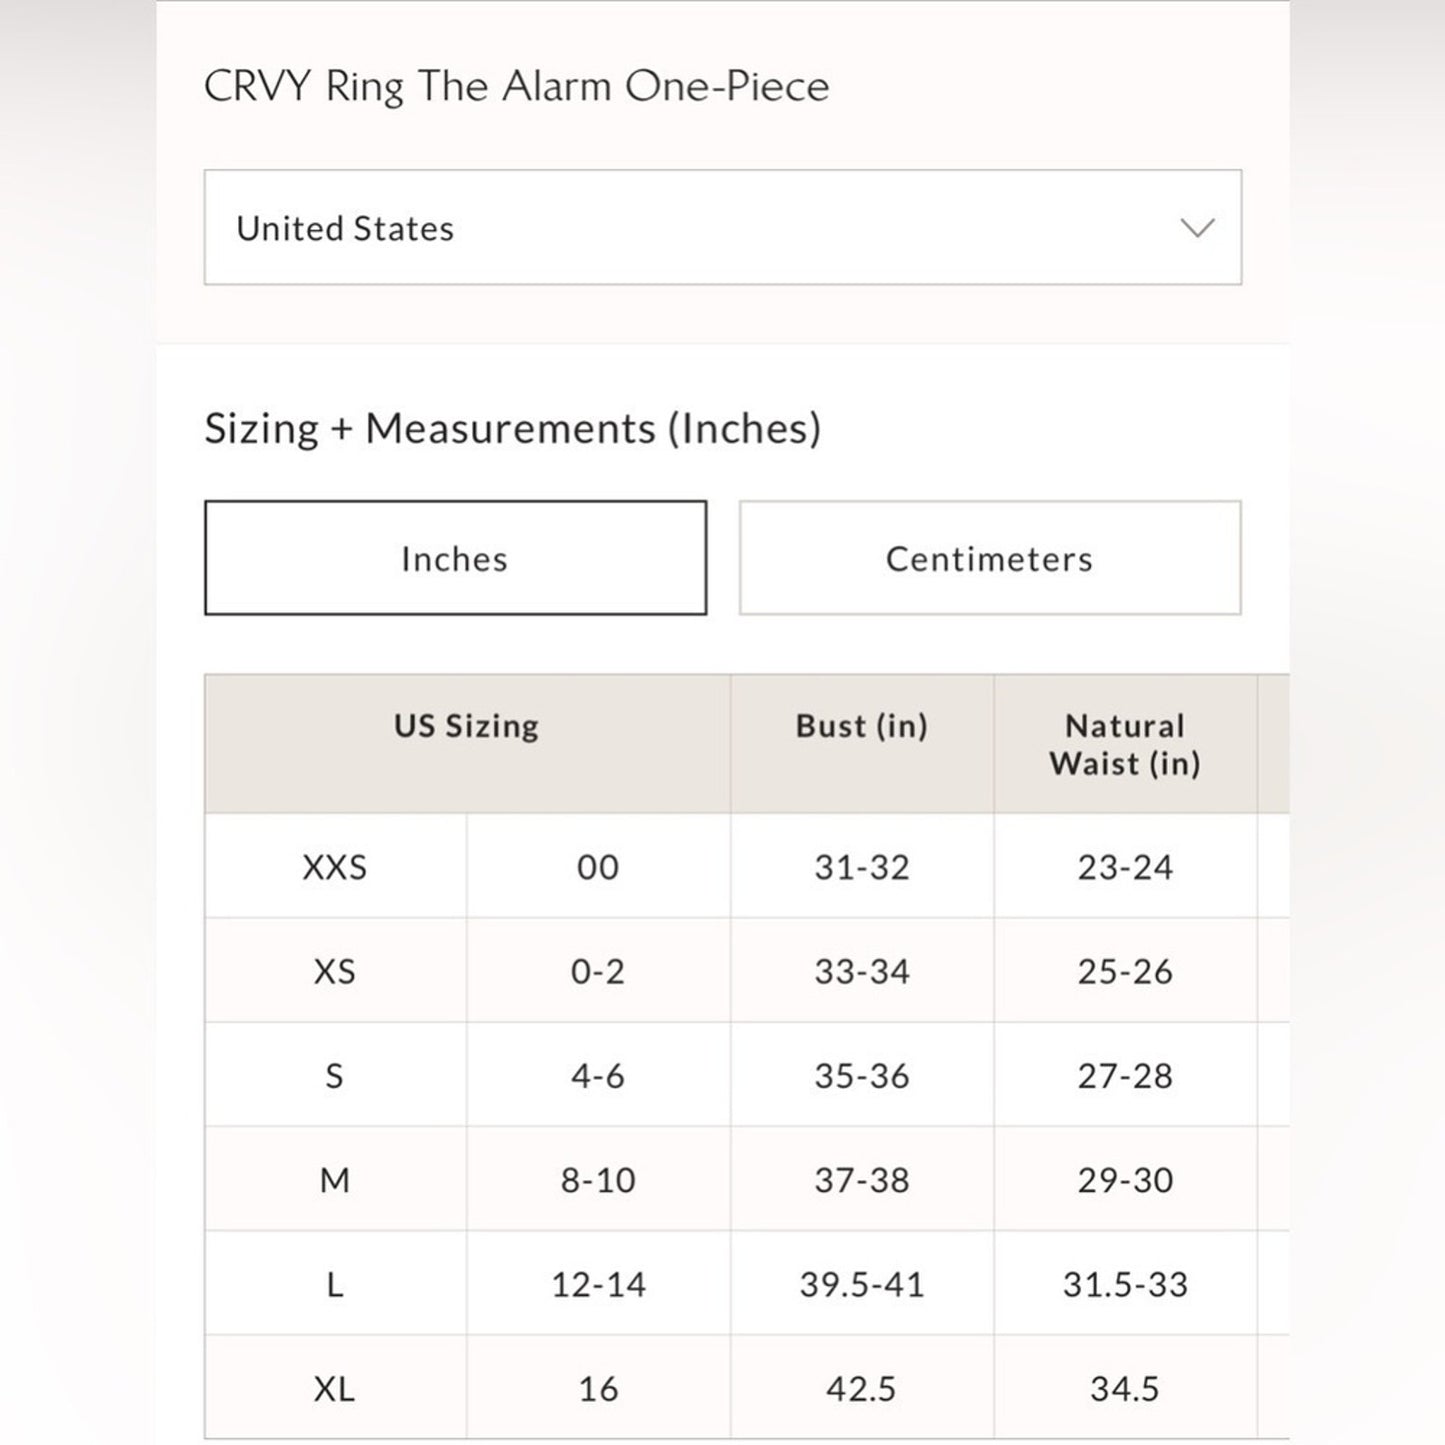The width and height of the screenshot is (1445, 1445).
Task: Click the chevron on the United States selector
Action: (1198, 228)
